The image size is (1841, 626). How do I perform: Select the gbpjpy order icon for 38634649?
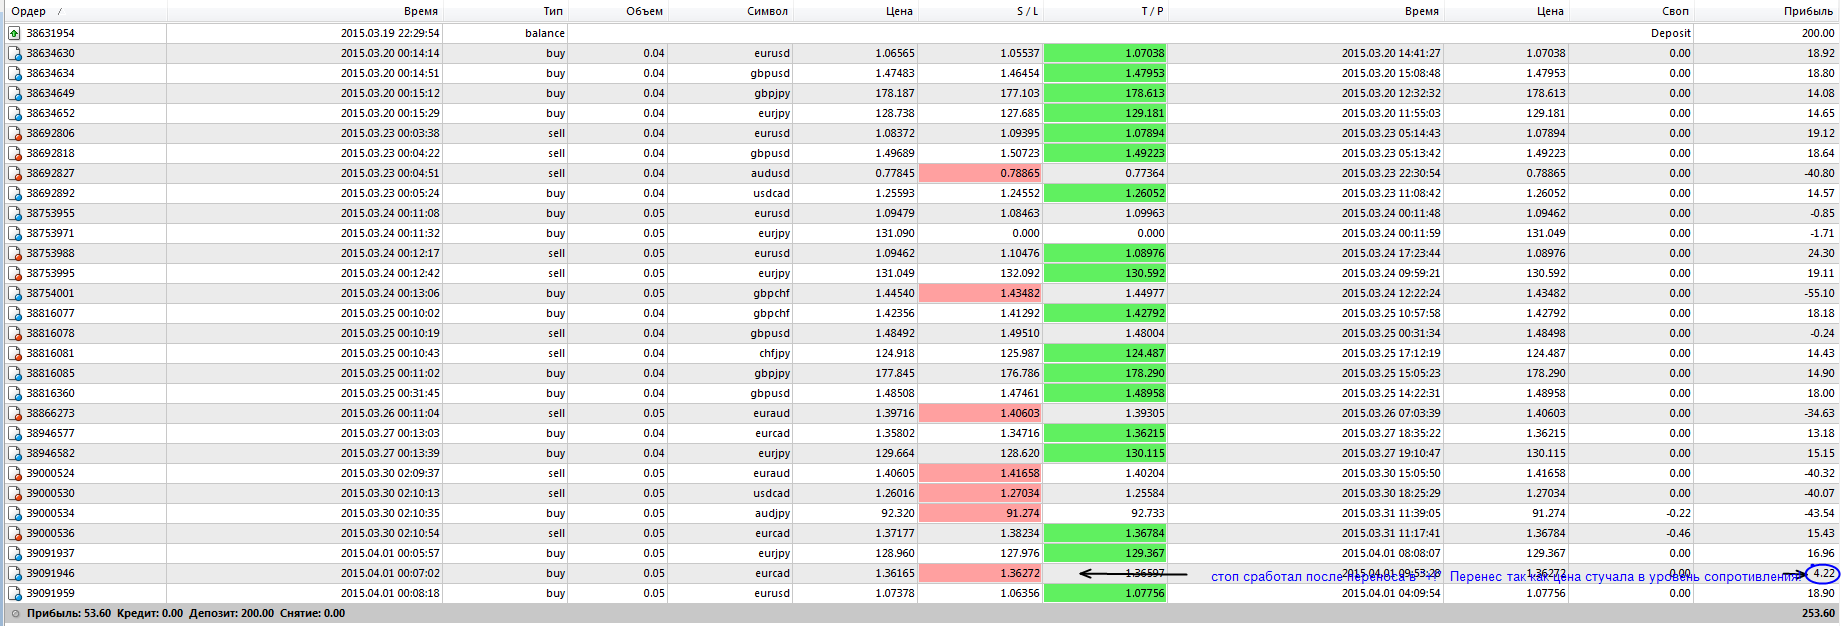[x=14, y=93]
